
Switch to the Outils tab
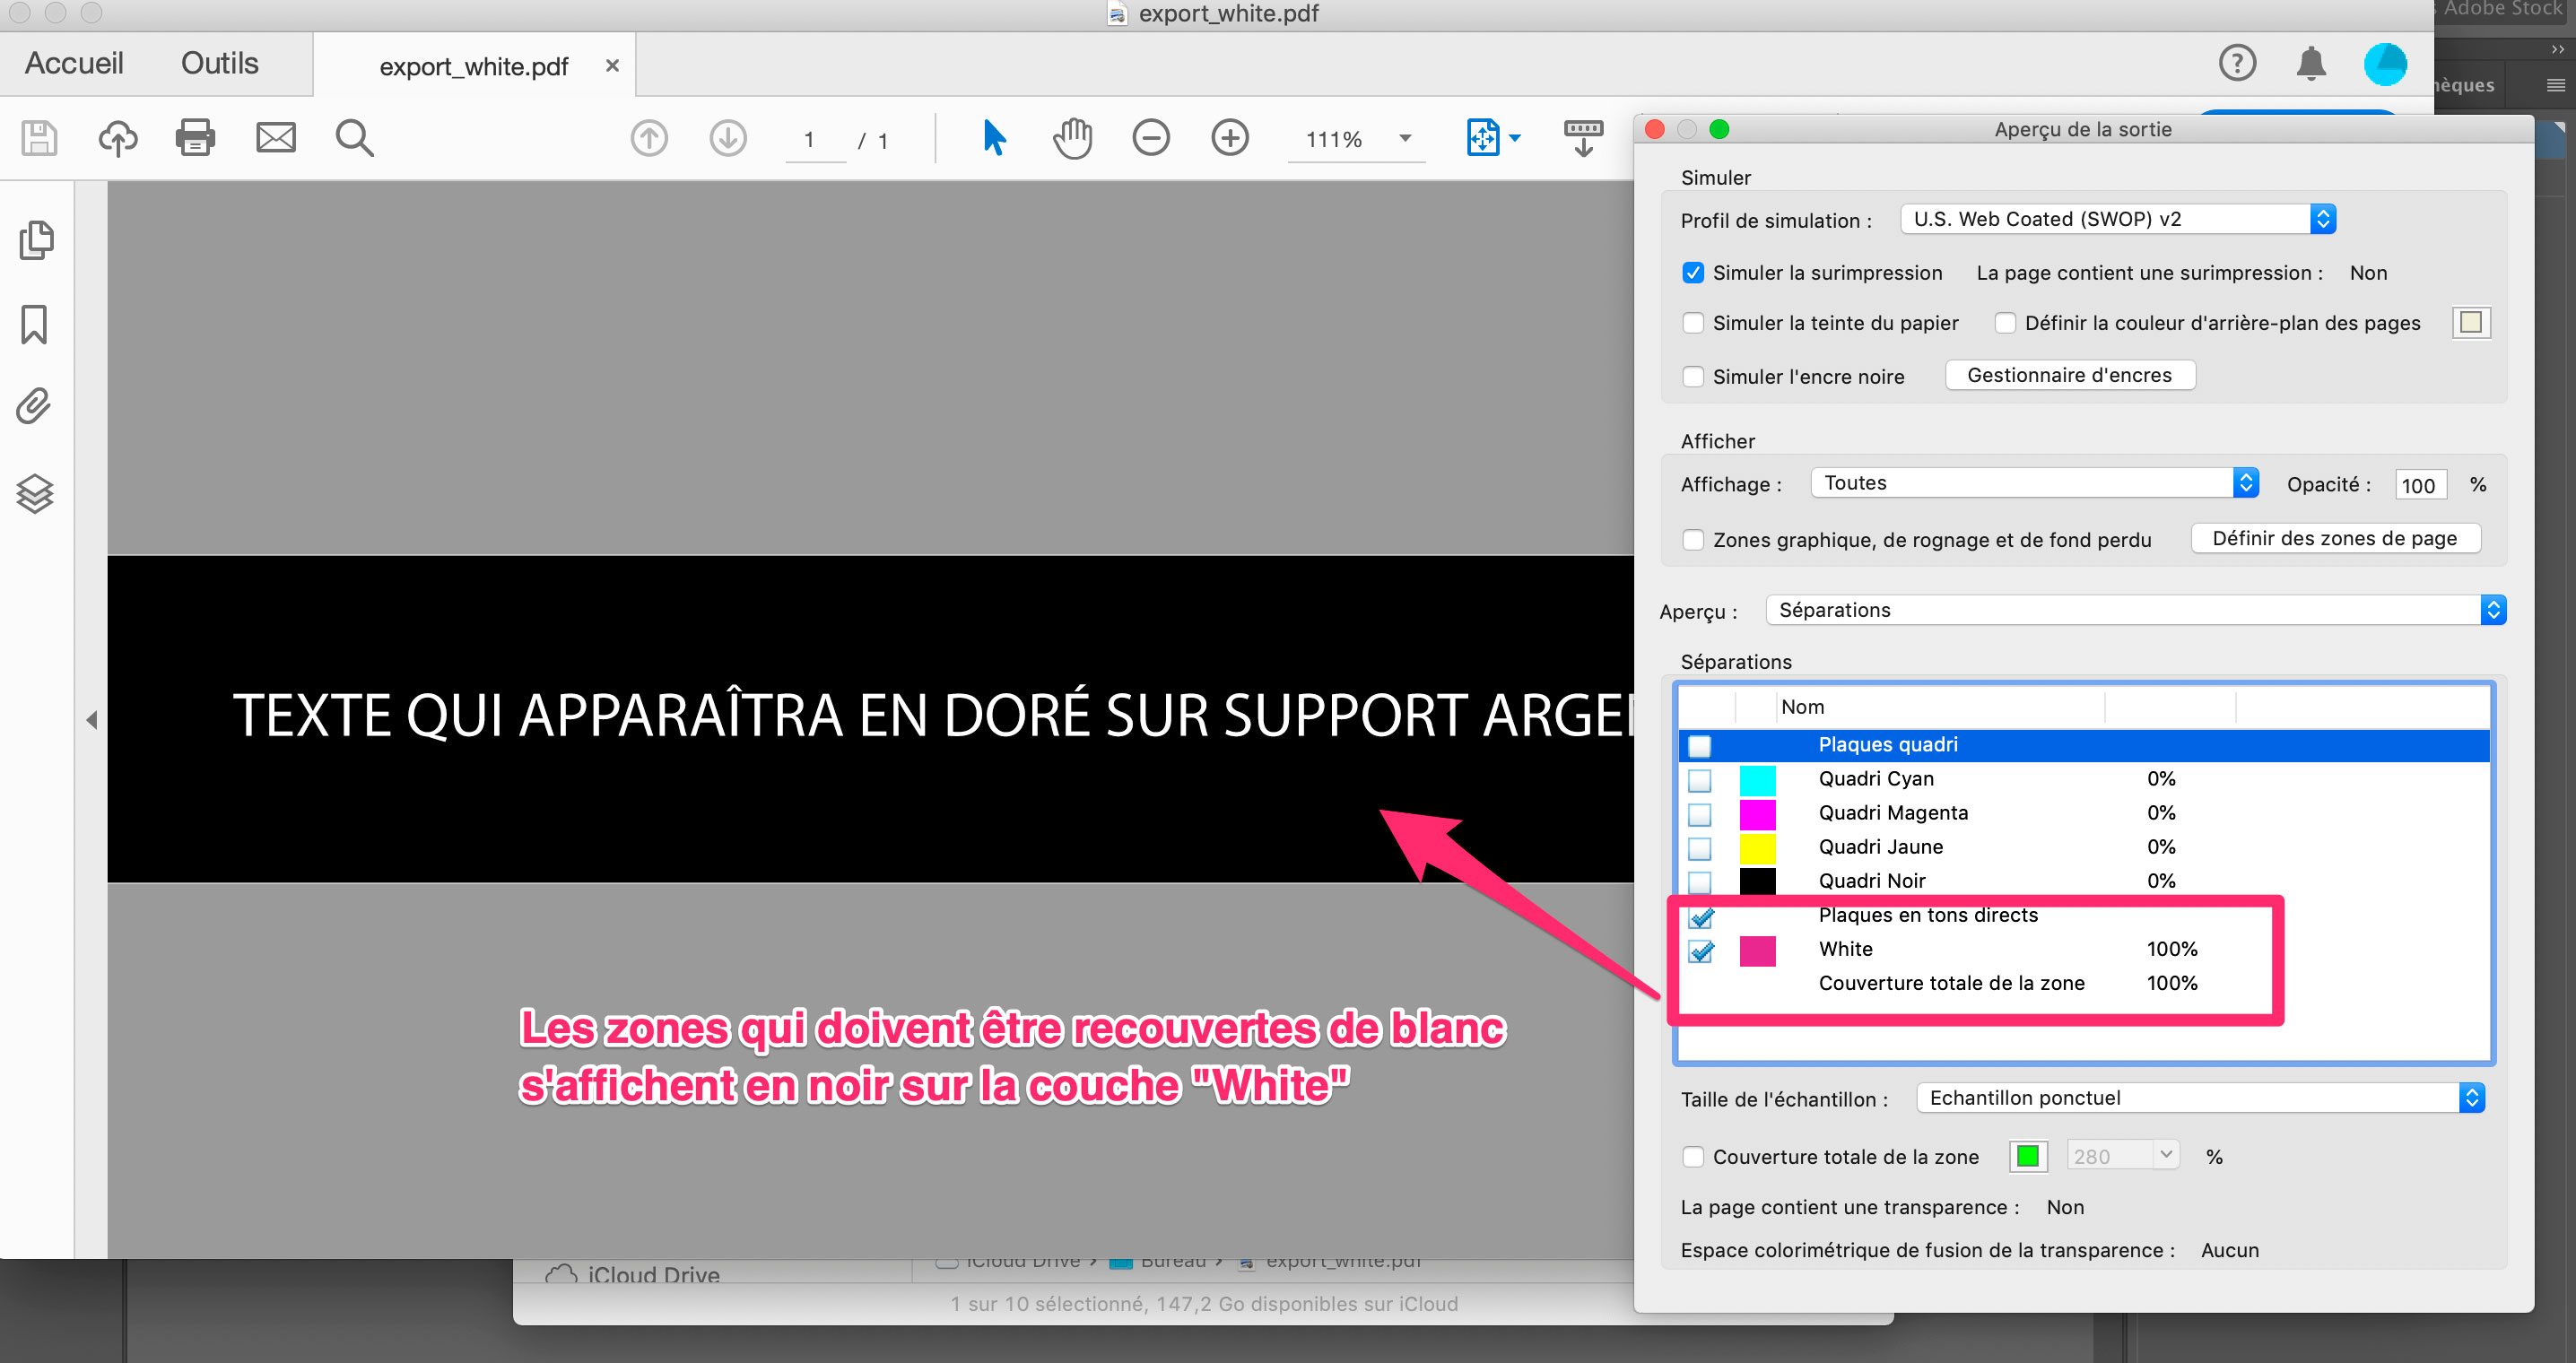[x=219, y=62]
